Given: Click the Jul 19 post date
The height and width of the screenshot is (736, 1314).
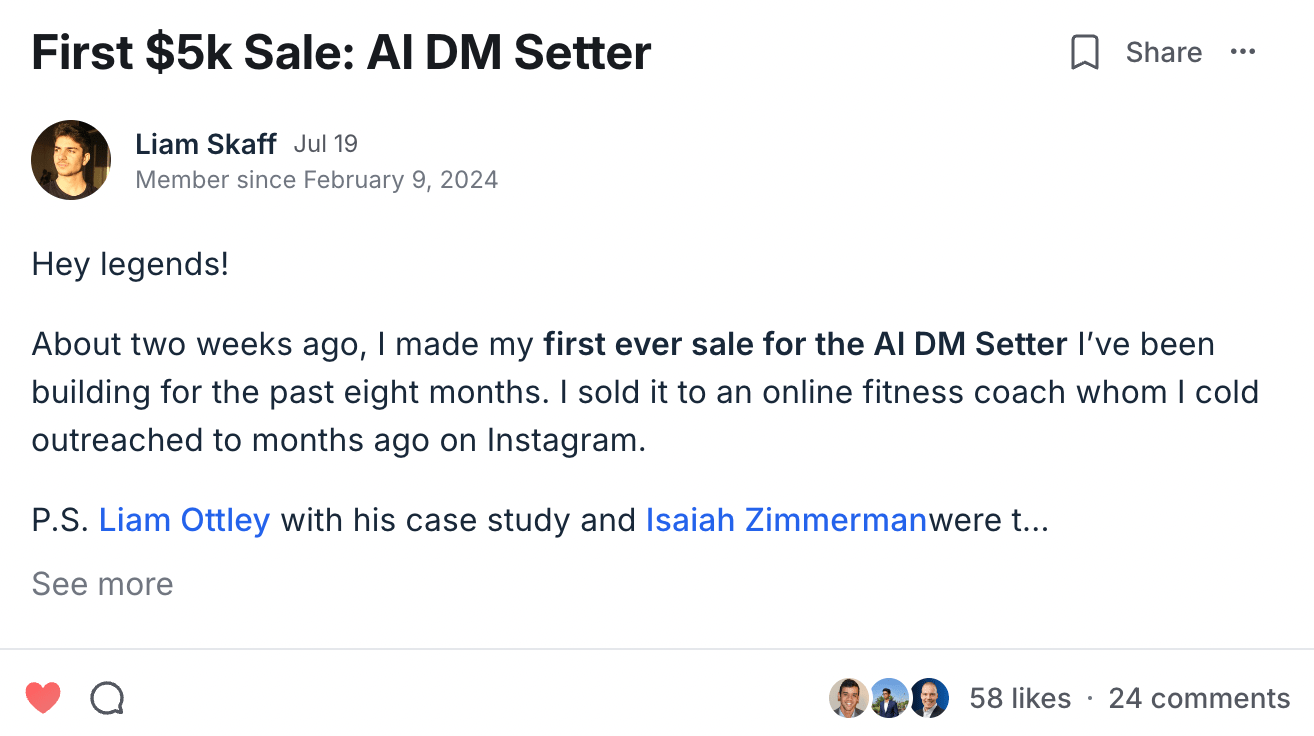Looking at the screenshot, I should (x=325, y=144).
